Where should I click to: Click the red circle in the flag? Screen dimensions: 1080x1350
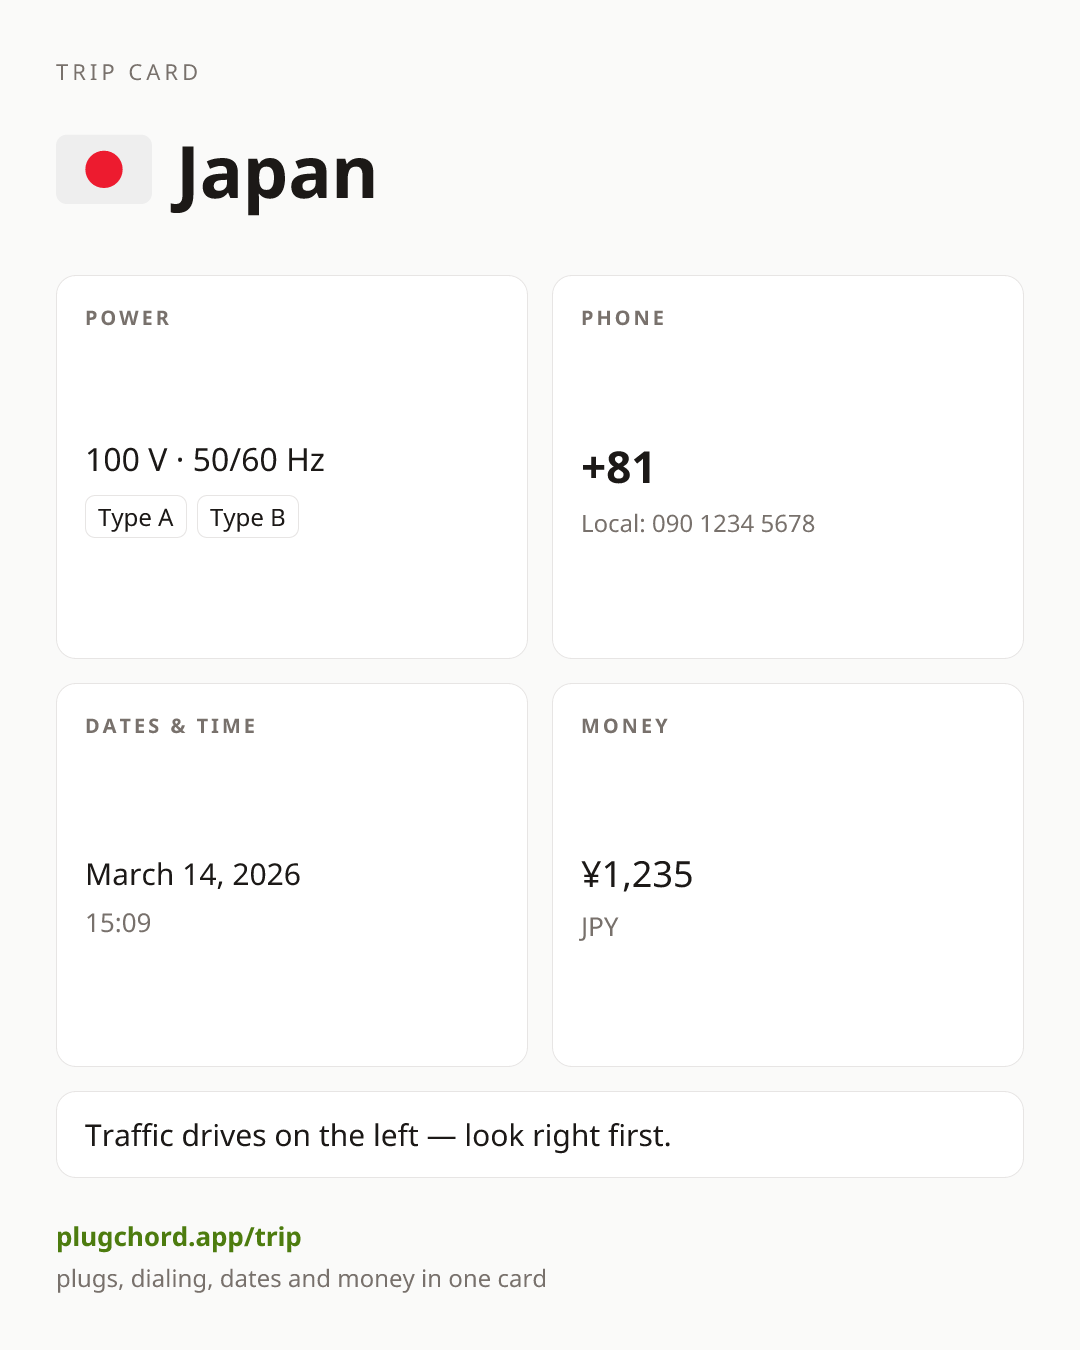pyautogui.click(x=104, y=170)
